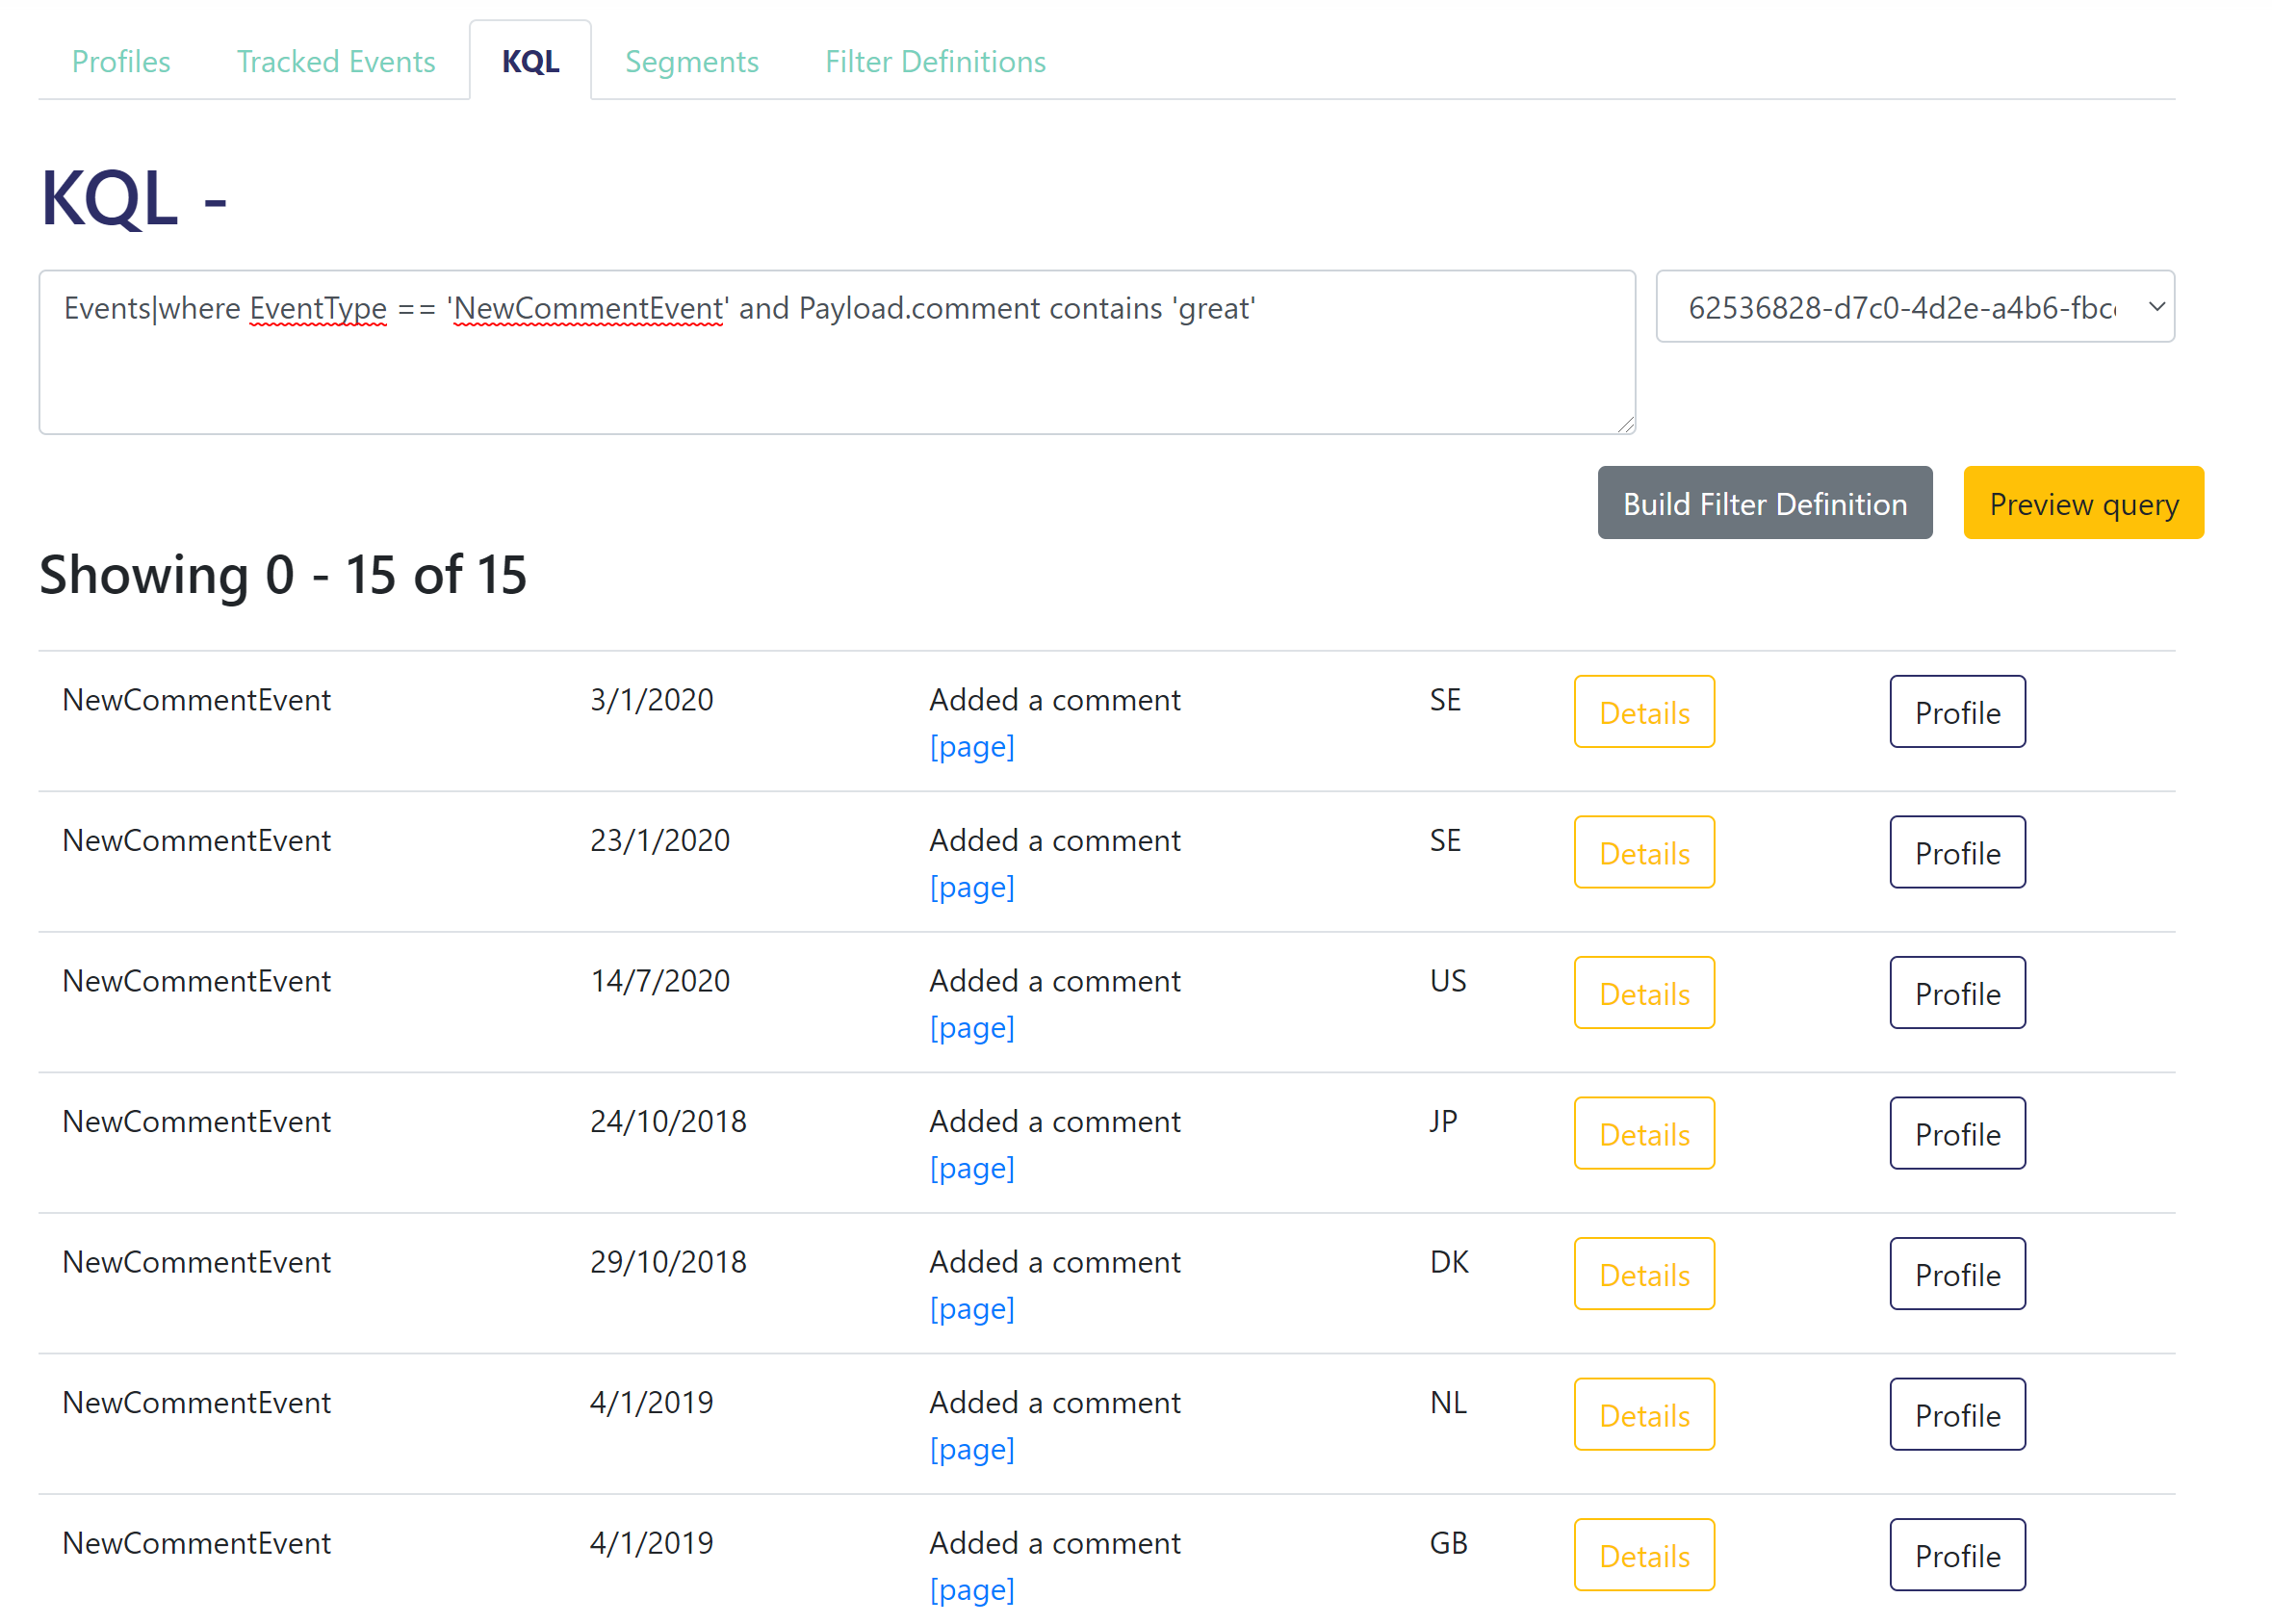Click the resize grip of the query box

click(x=1626, y=425)
